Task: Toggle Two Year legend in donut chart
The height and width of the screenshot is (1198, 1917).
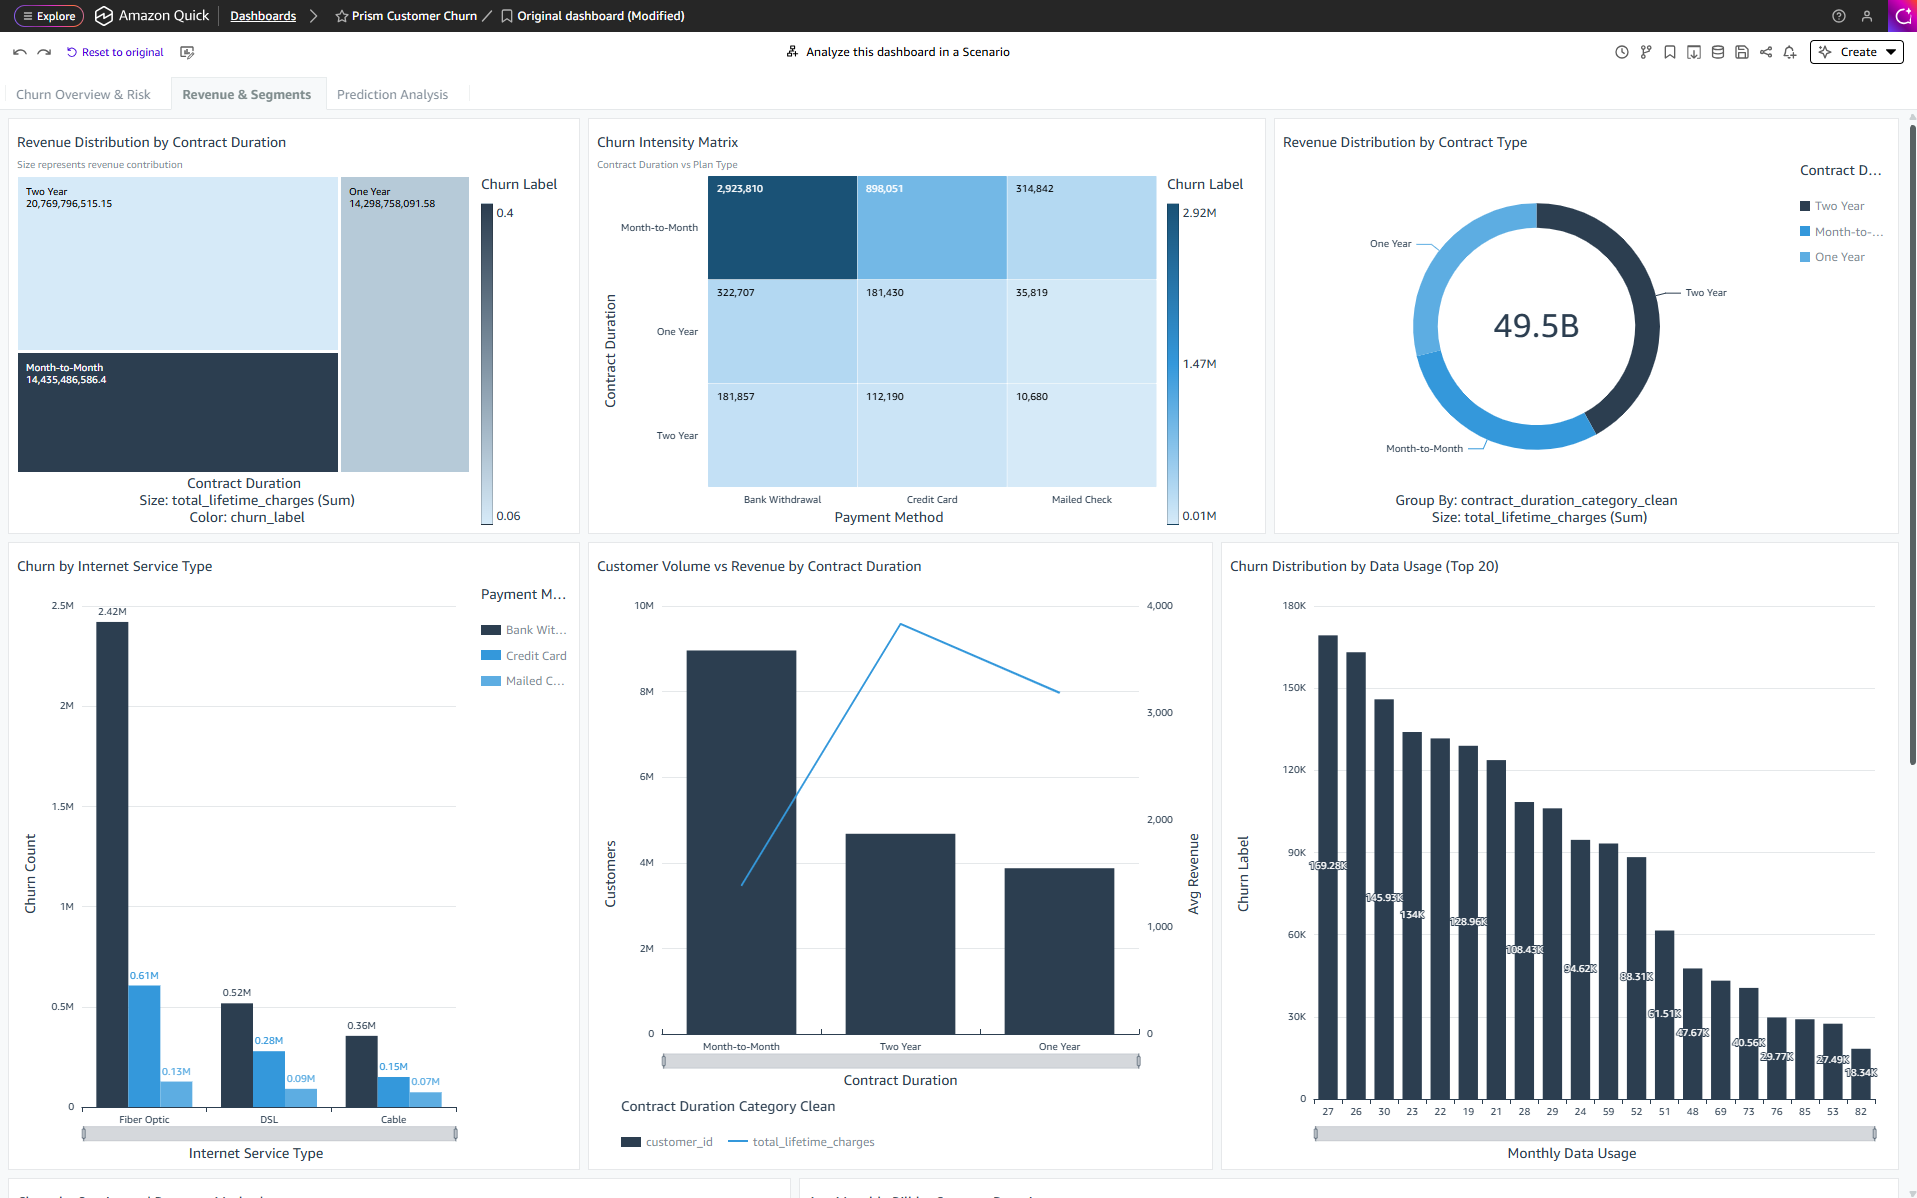Action: [1838, 206]
